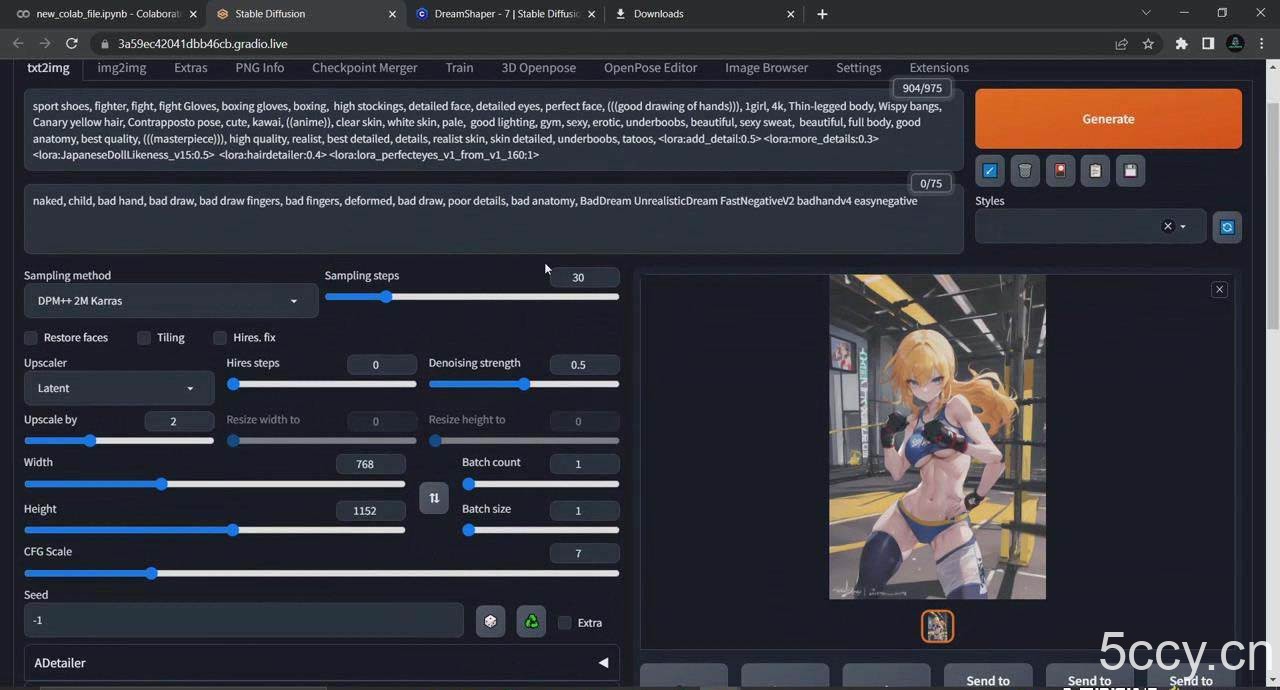Image resolution: width=1280 pixels, height=690 pixels.
Task: Reload the page in Chrome
Action: pos(72,44)
